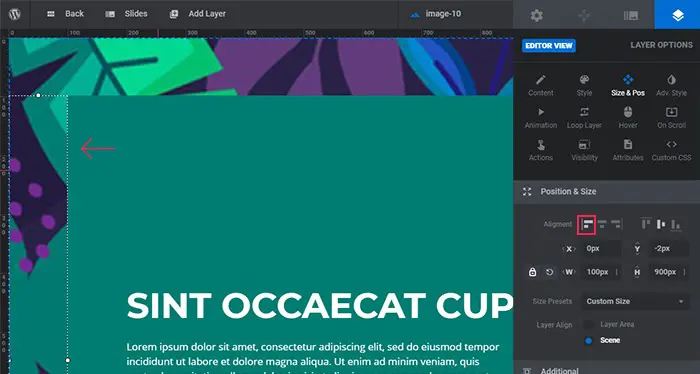The width and height of the screenshot is (700, 374).
Task: Open the Attributes section
Action: pos(628,150)
